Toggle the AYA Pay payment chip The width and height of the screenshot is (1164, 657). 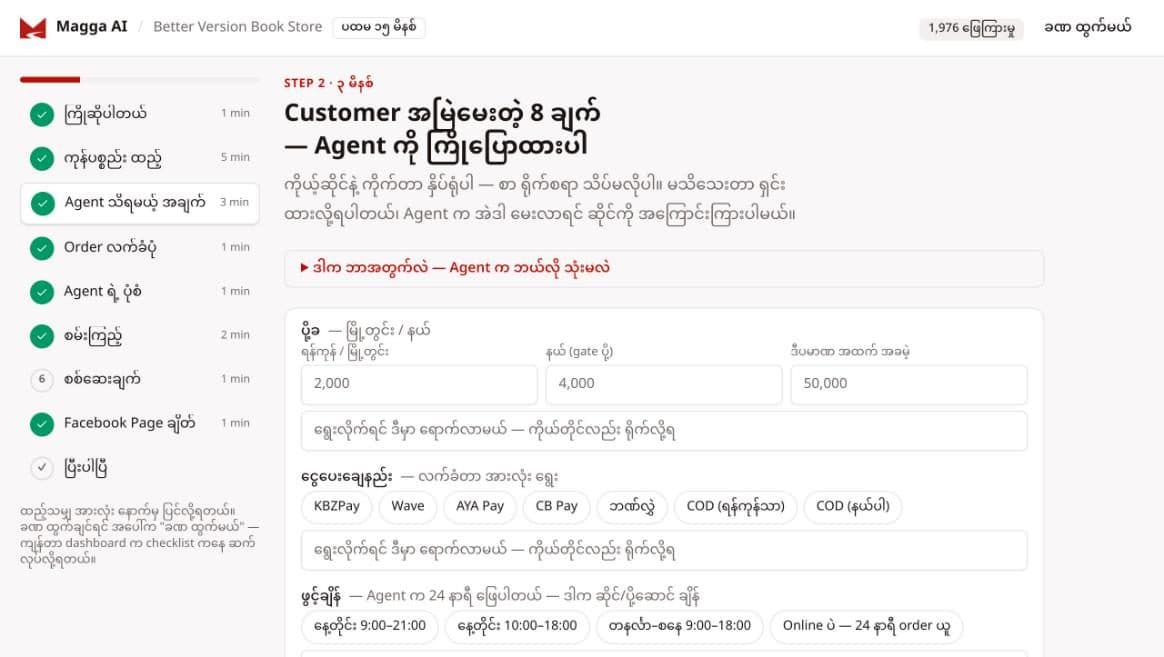point(480,506)
